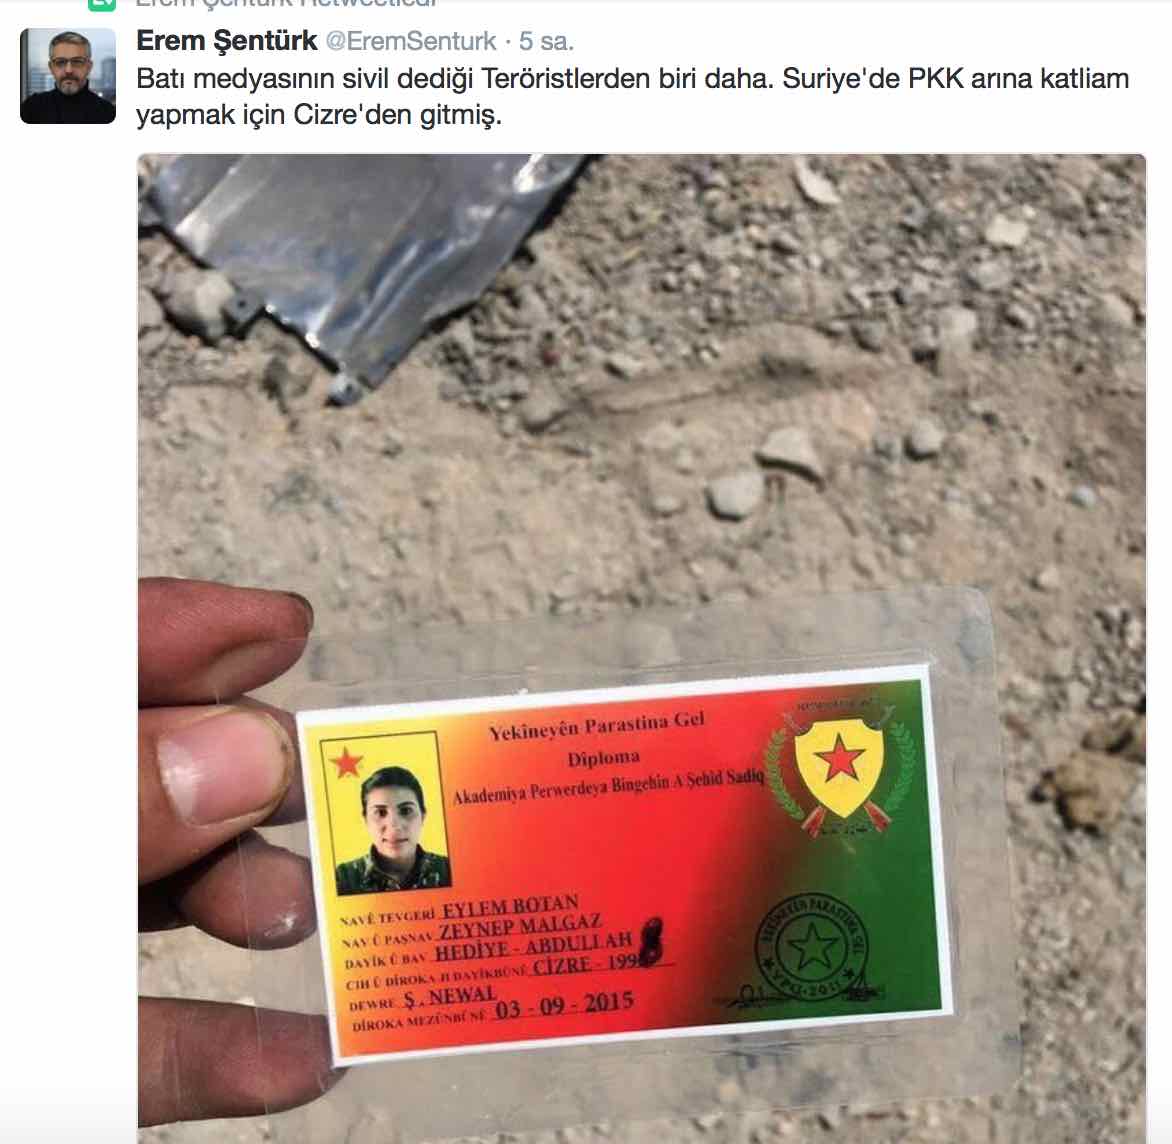Click the tweet text starting "Batı medyasının"
1172x1144 pixels.
[632, 96]
